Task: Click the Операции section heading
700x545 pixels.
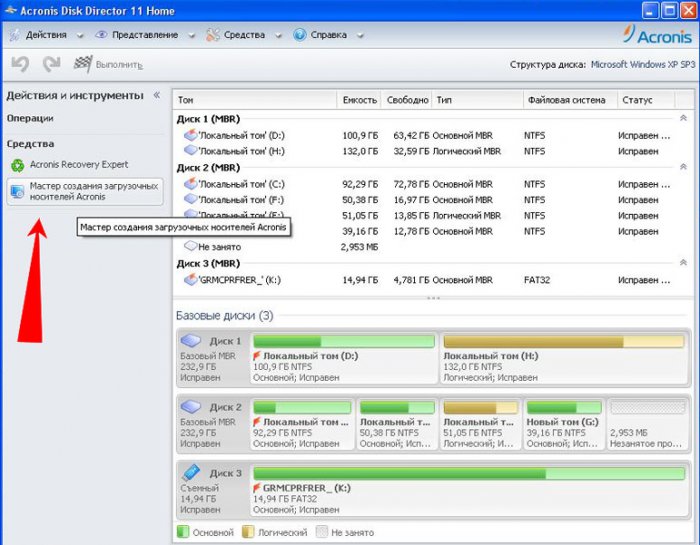Action: click(30, 119)
